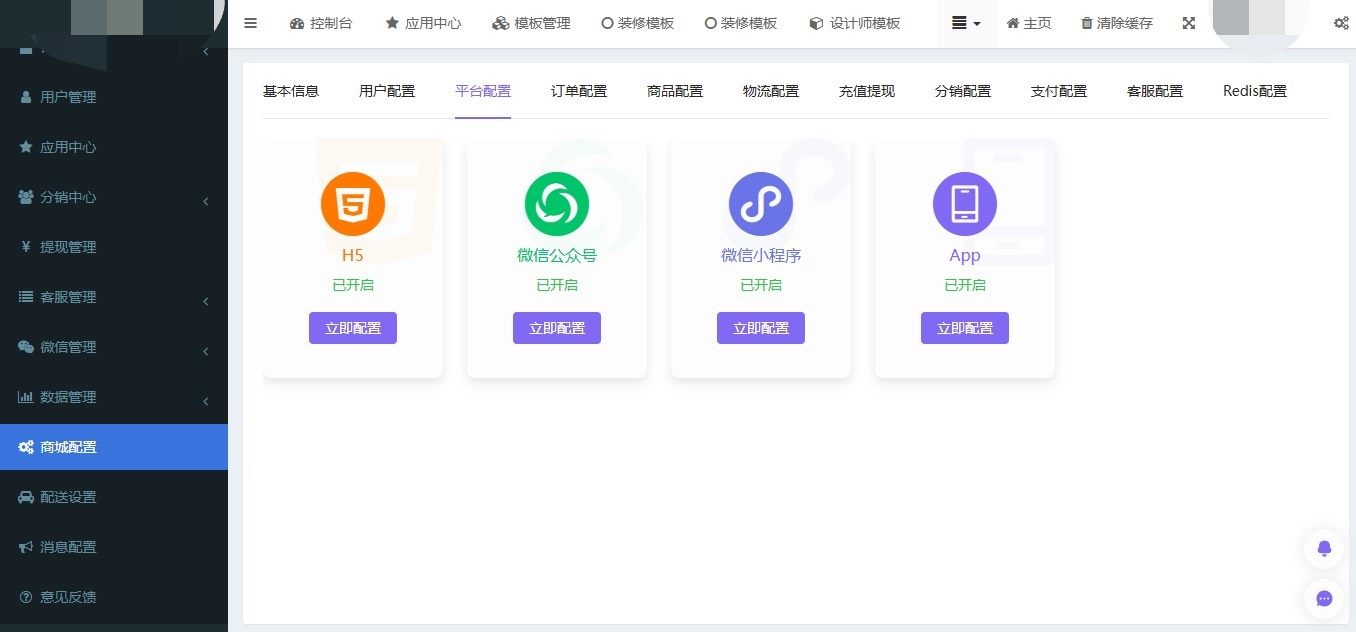Click the car icon beside 配送设置

point(26,497)
